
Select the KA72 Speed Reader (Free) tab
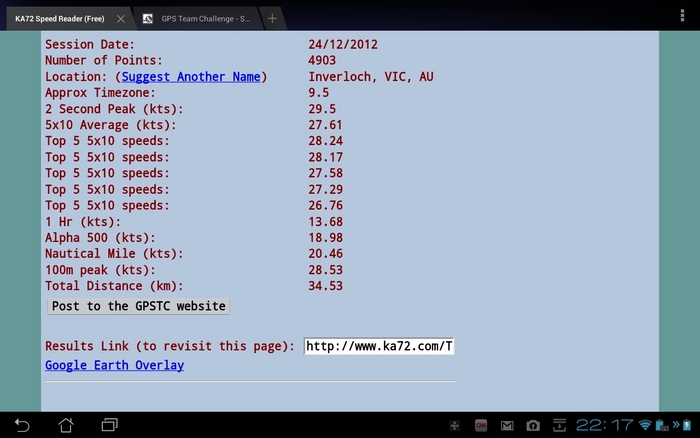pos(58,18)
